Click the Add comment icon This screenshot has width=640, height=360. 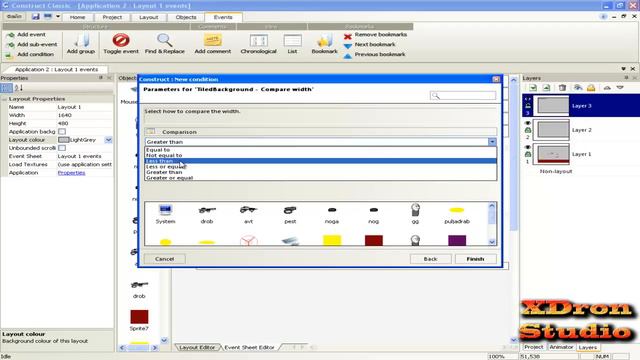coord(212,40)
